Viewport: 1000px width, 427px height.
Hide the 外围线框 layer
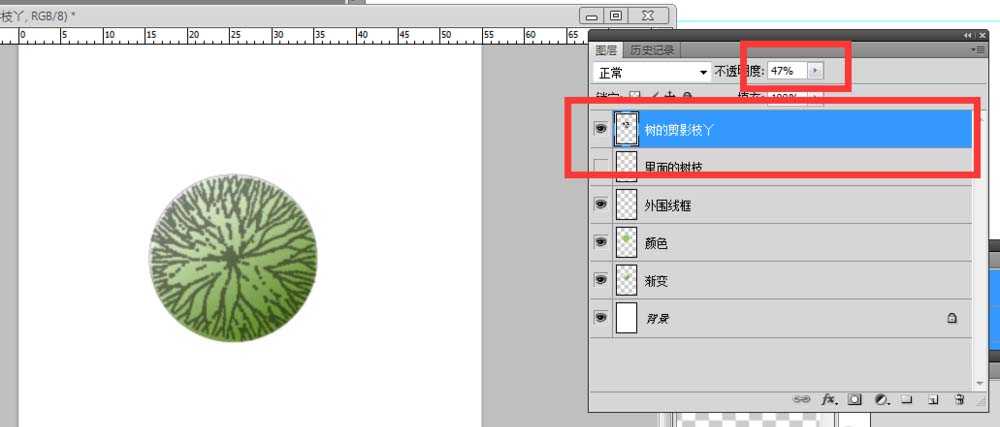pyautogui.click(x=600, y=204)
